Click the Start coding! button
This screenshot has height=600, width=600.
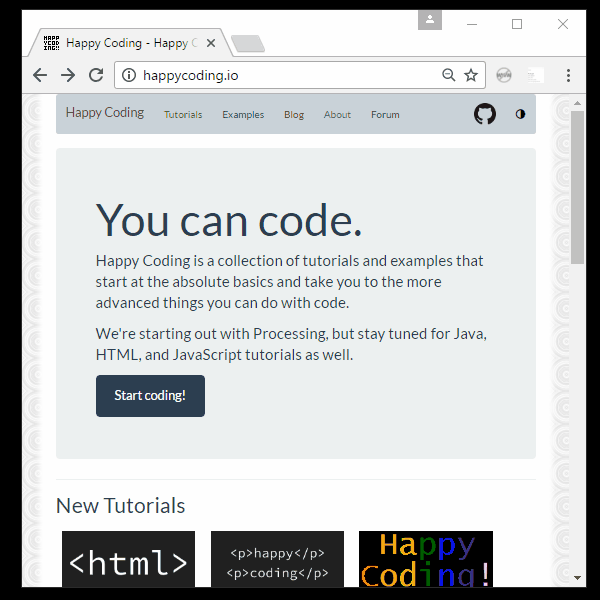150,396
